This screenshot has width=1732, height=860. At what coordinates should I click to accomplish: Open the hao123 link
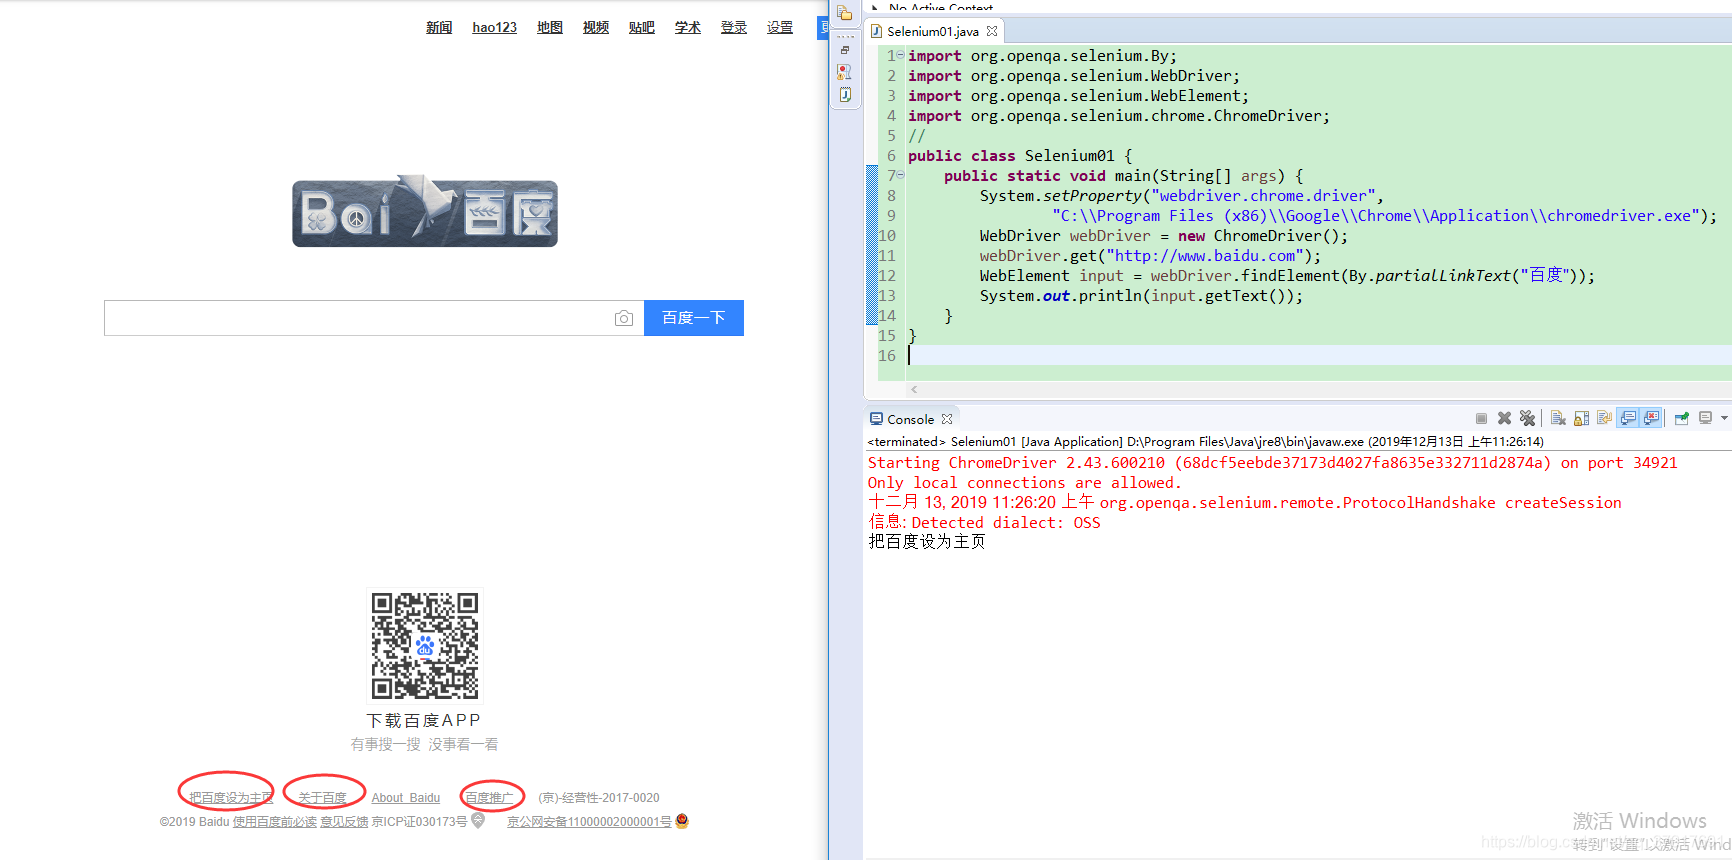click(x=495, y=27)
